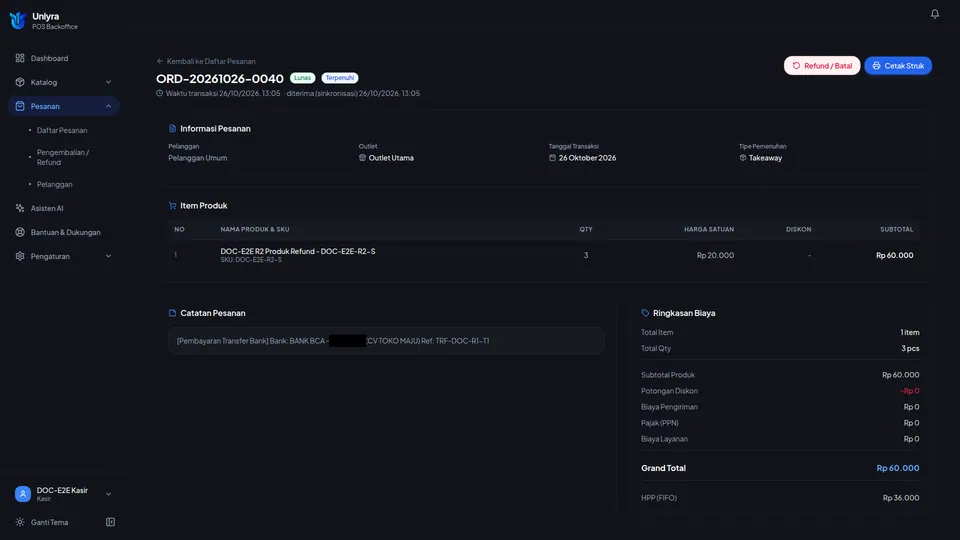Click unit price Rp 20.000
This screenshot has width=960, height=540.
coord(715,255)
